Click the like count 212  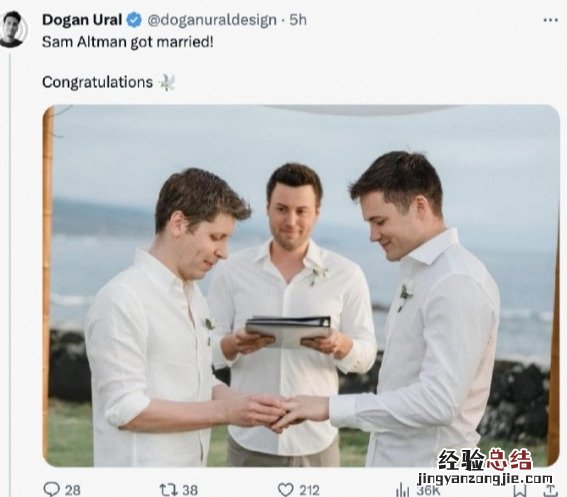click(310, 490)
